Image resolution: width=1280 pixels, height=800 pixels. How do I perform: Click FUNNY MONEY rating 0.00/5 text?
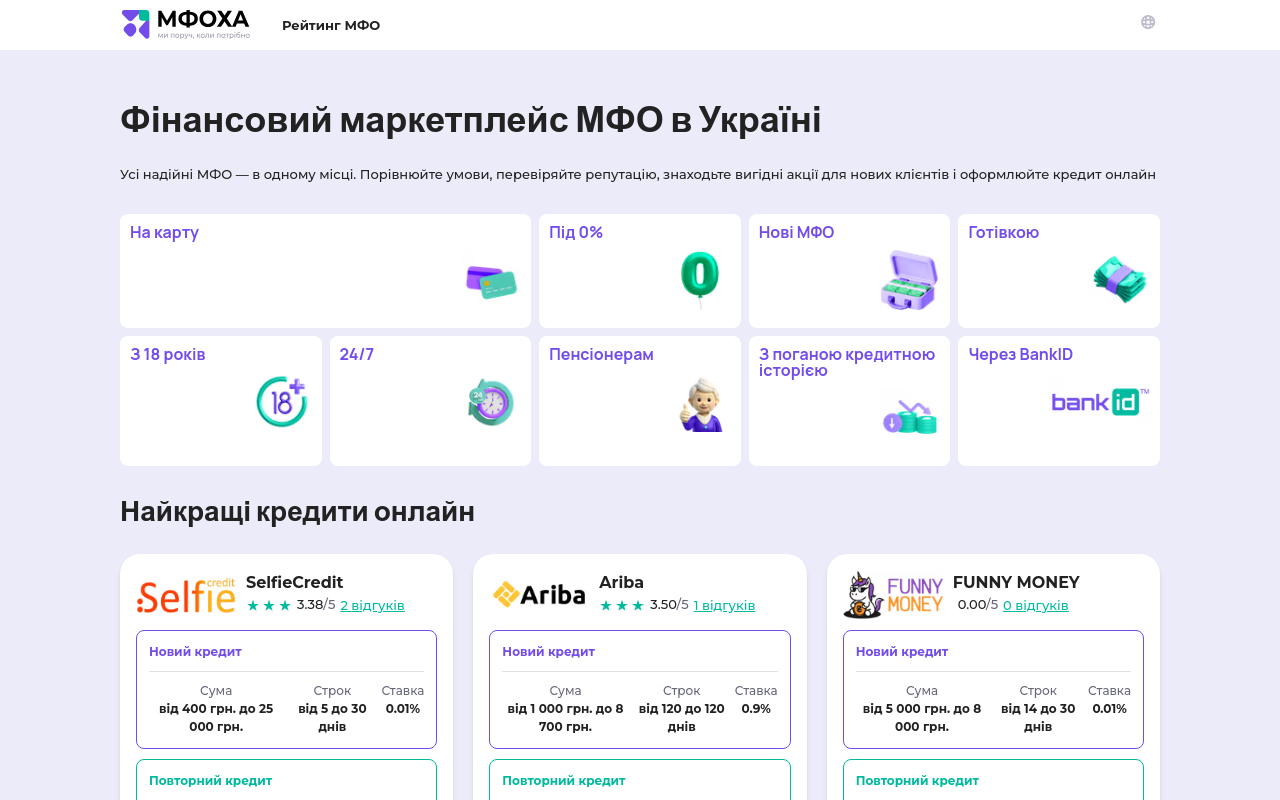tap(978, 604)
